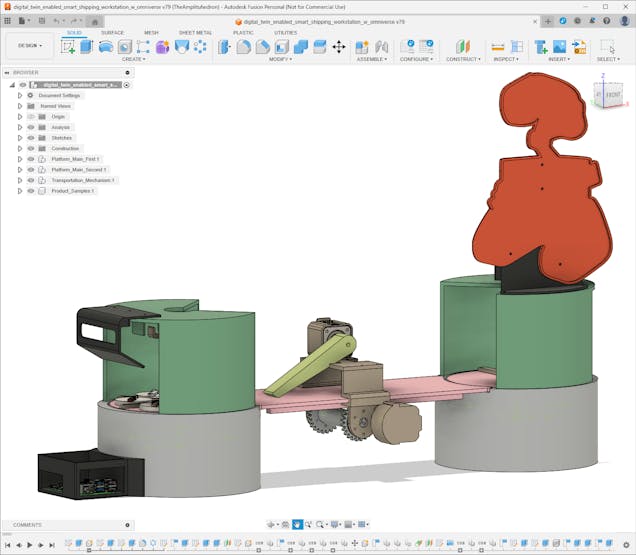636x555 pixels.
Task: Select the Extrude tool in Create group
Action: click(87, 46)
